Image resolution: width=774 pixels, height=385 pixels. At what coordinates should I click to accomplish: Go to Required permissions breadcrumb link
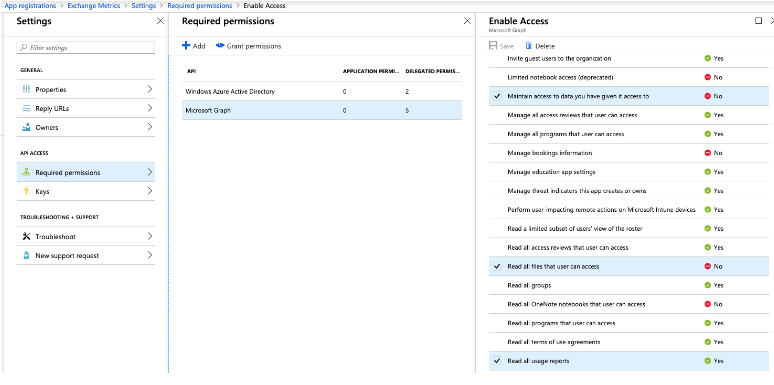[x=199, y=6]
